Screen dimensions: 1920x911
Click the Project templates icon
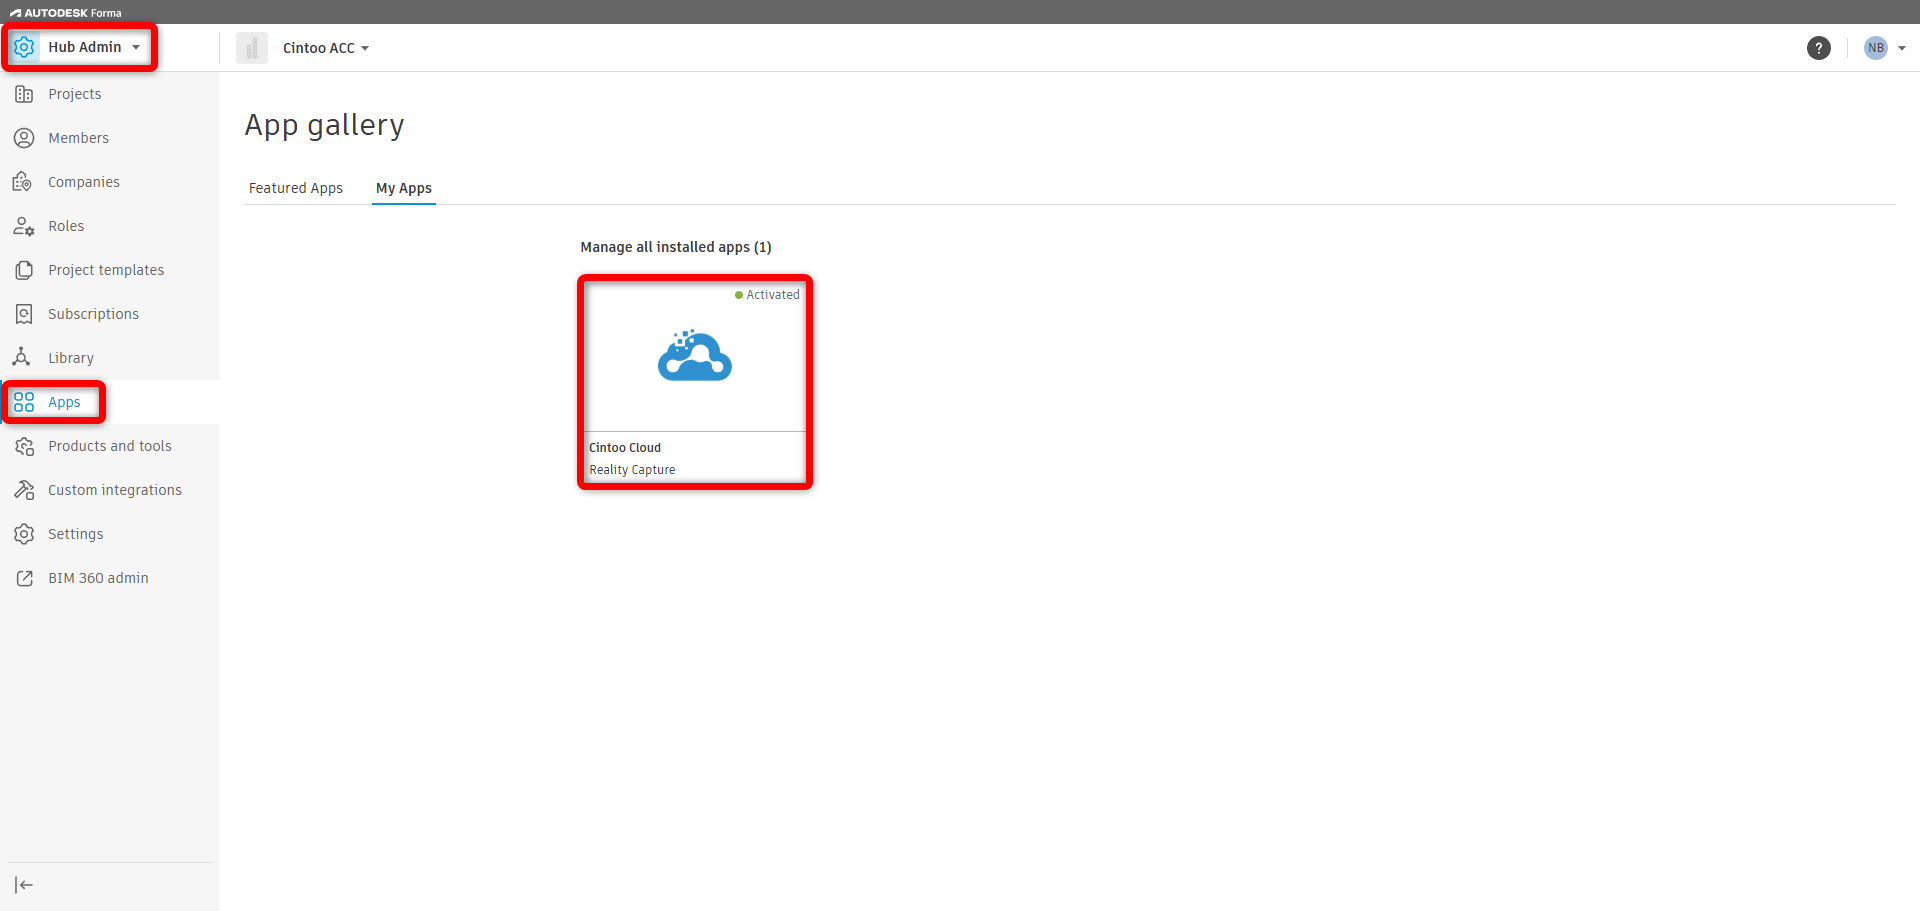[24, 270]
